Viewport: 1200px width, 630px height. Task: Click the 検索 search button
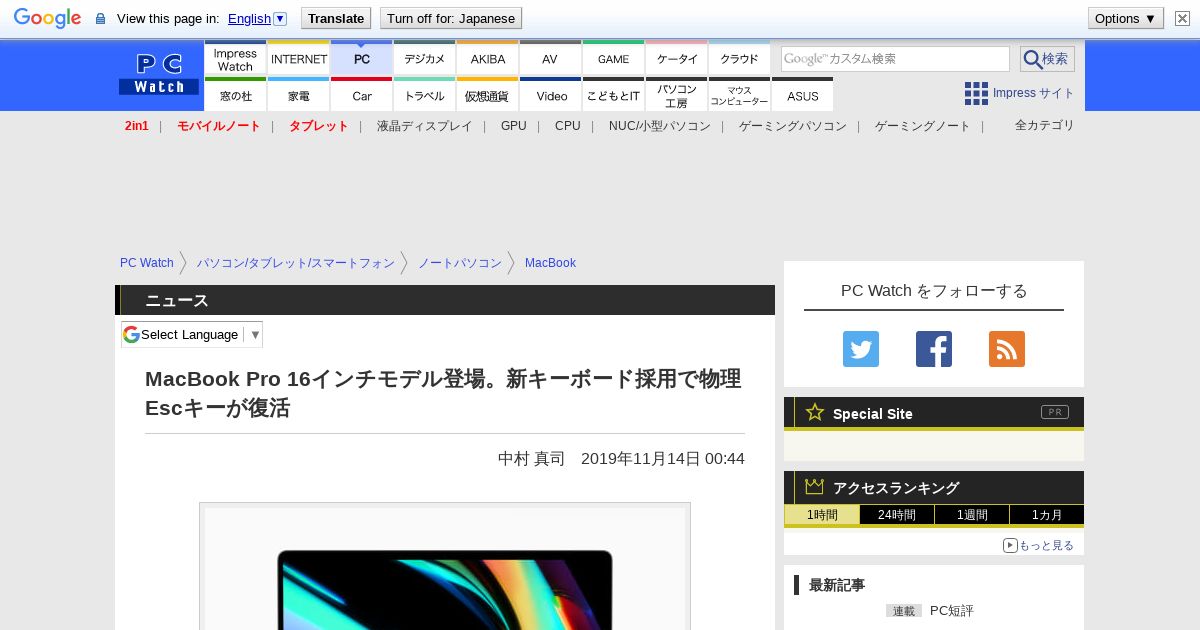pyautogui.click(x=1047, y=59)
